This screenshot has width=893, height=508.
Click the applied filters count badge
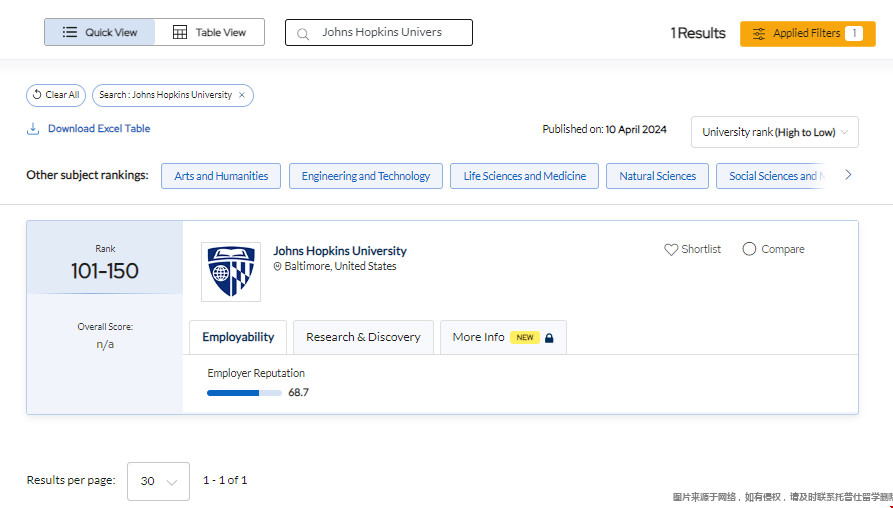tap(854, 34)
